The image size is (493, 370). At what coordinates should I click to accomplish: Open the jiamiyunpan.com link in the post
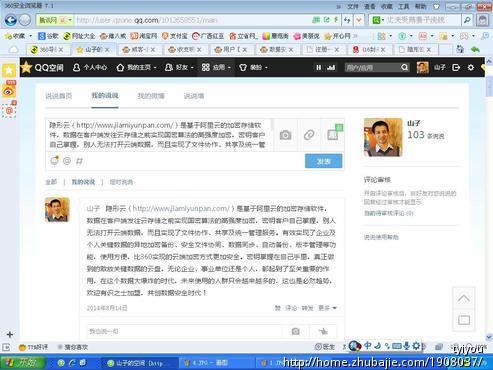coord(181,209)
